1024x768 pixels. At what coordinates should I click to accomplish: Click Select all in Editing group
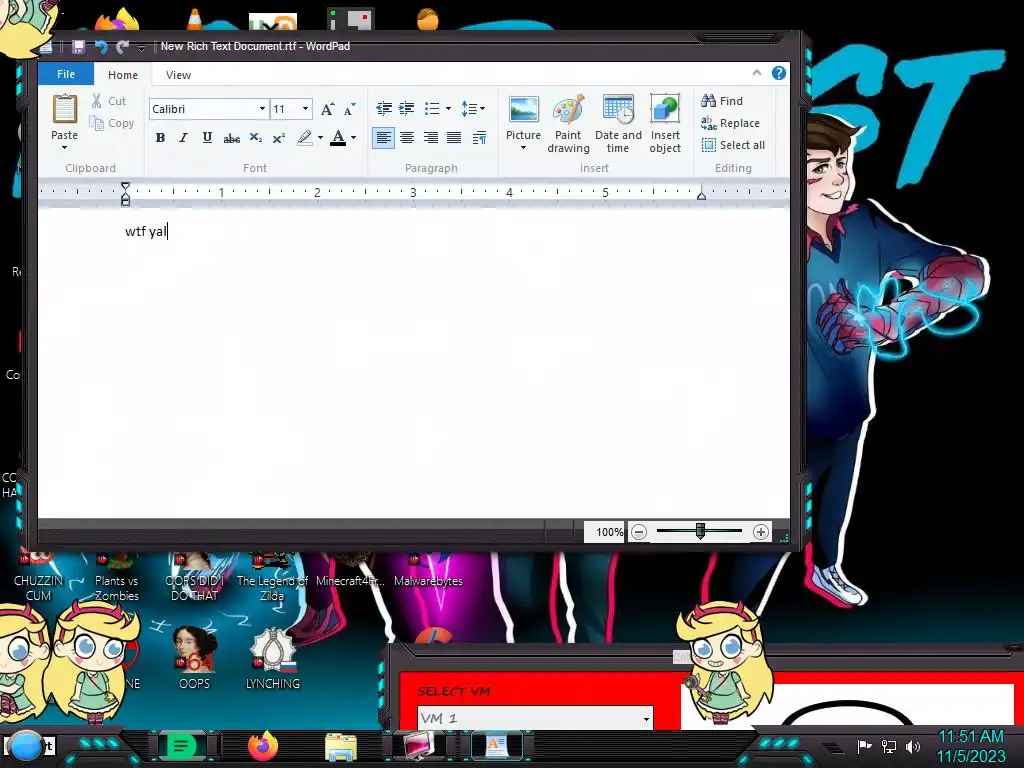pos(733,145)
